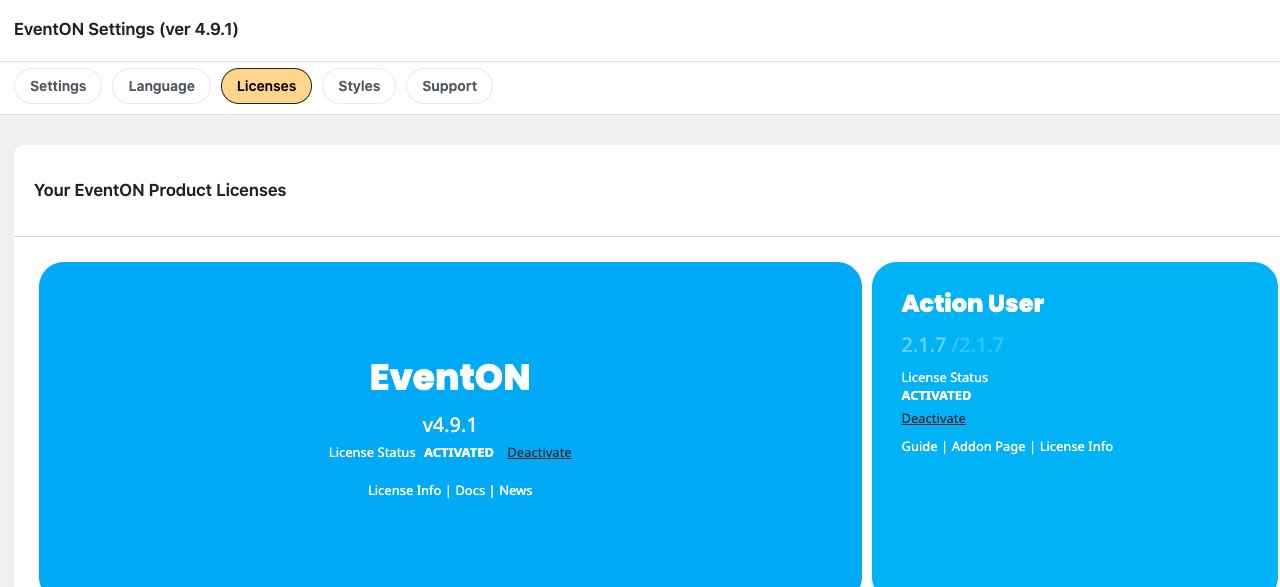Select the Licenses tab
This screenshot has width=1280, height=587.
pos(266,86)
